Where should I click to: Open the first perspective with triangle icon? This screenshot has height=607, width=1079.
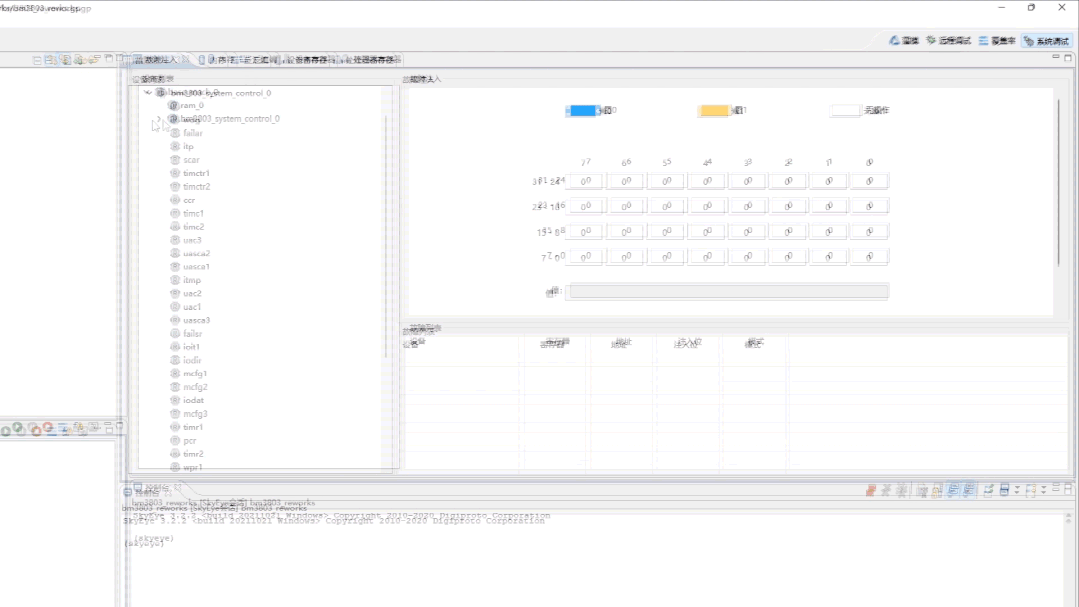coord(904,41)
